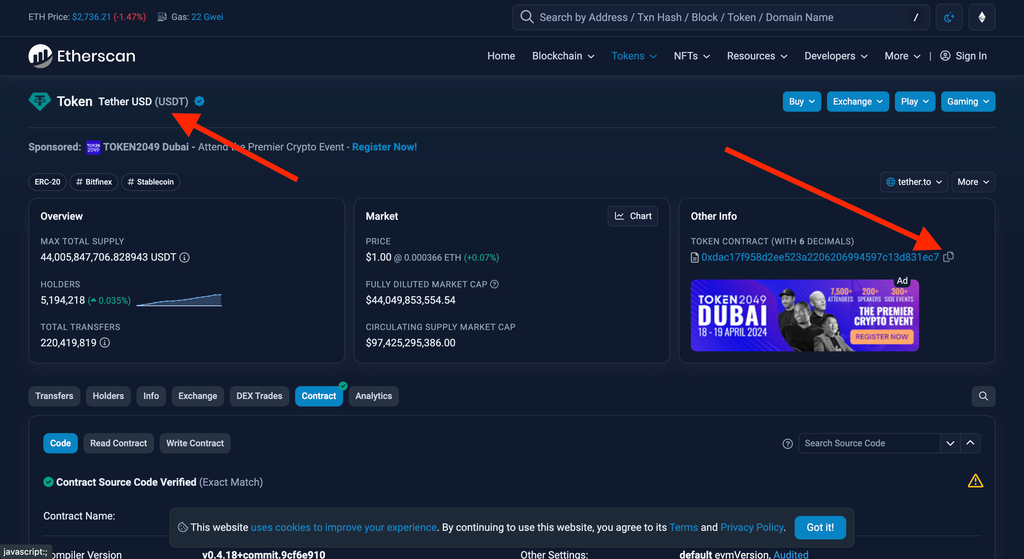Switch to the Info tab
The image size is (1024, 559).
click(x=151, y=396)
